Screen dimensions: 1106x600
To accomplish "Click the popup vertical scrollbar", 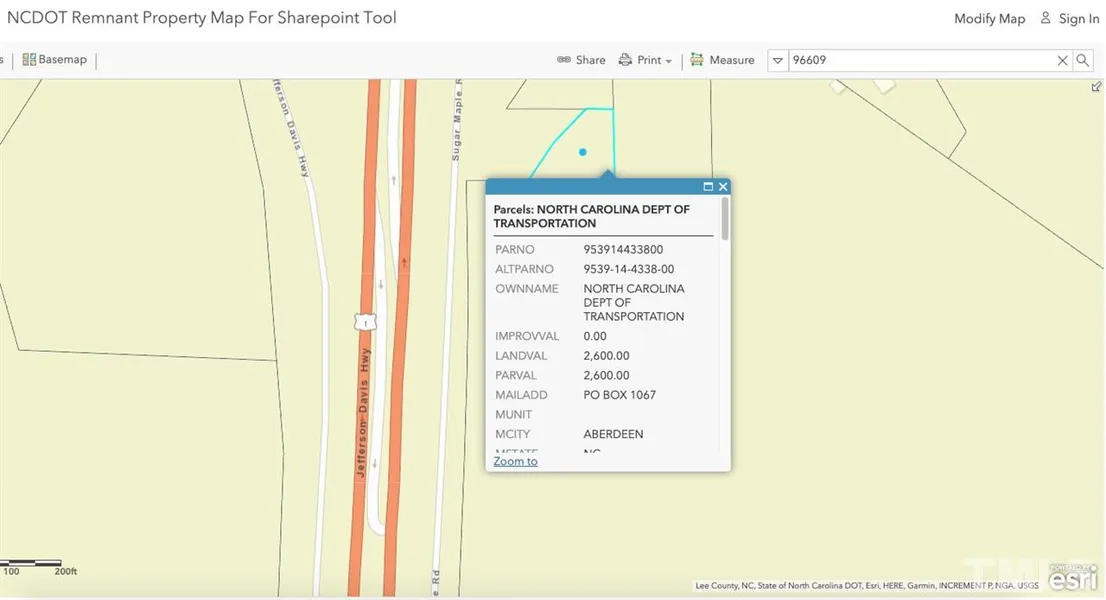I will tap(725, 220).
